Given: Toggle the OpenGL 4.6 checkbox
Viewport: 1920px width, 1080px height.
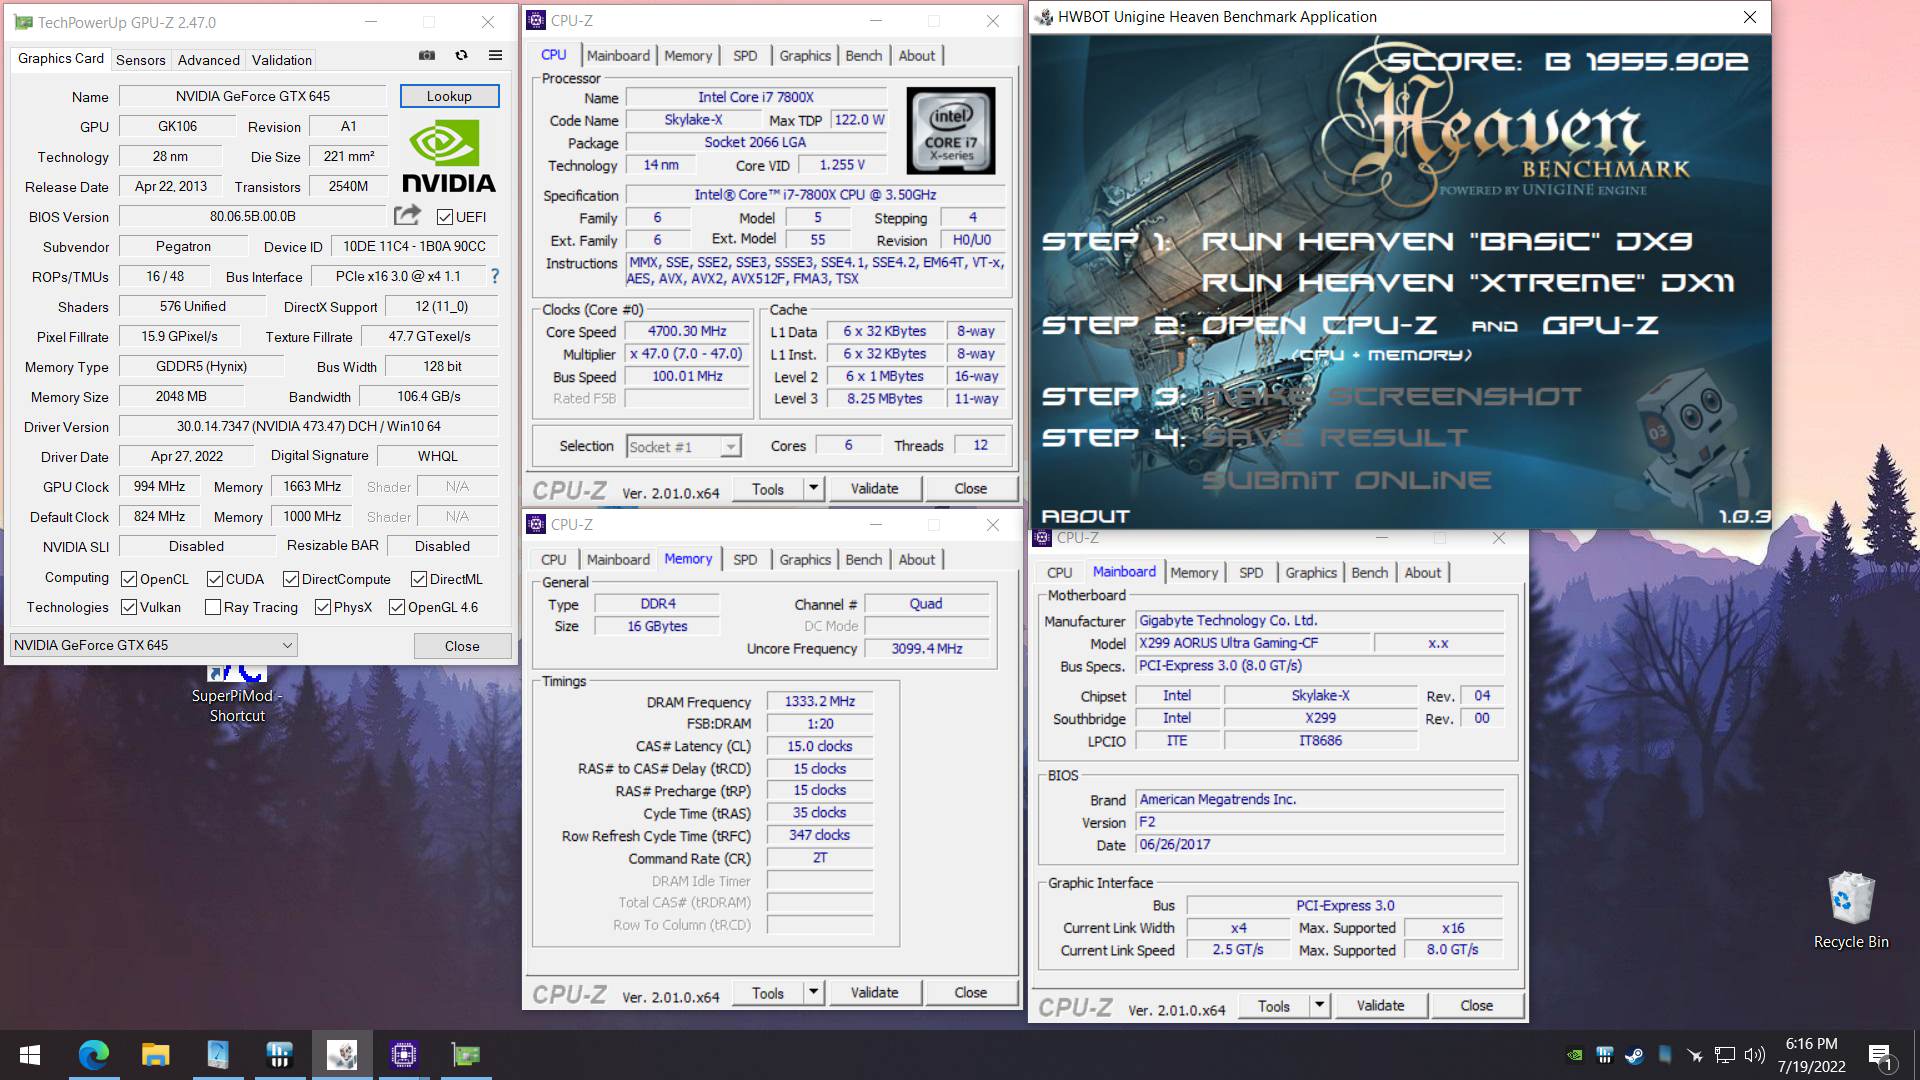Looking at the screenshot, I should [x=397, y=607].
